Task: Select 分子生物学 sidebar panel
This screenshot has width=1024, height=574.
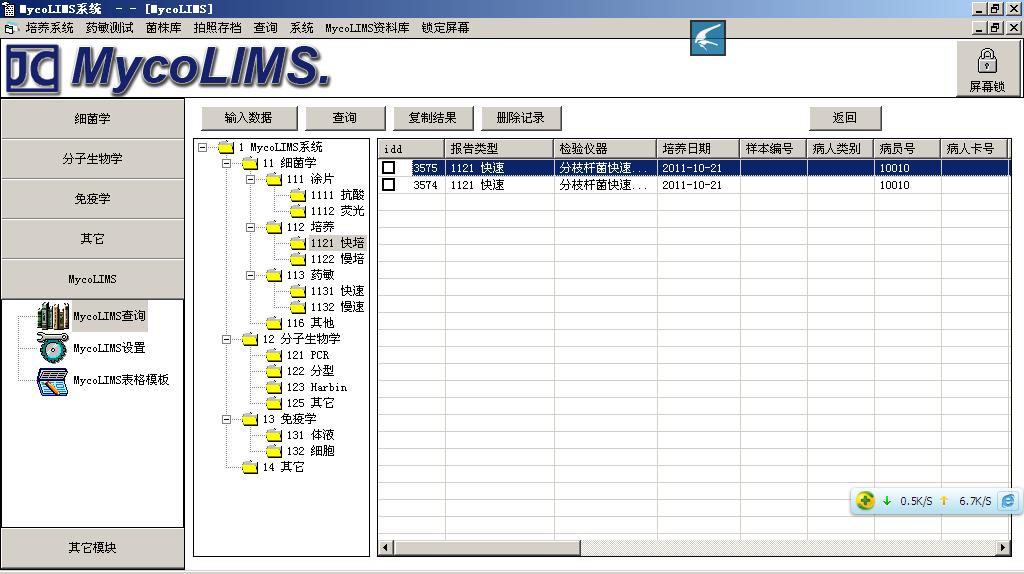Action: [x=92, y=159]
